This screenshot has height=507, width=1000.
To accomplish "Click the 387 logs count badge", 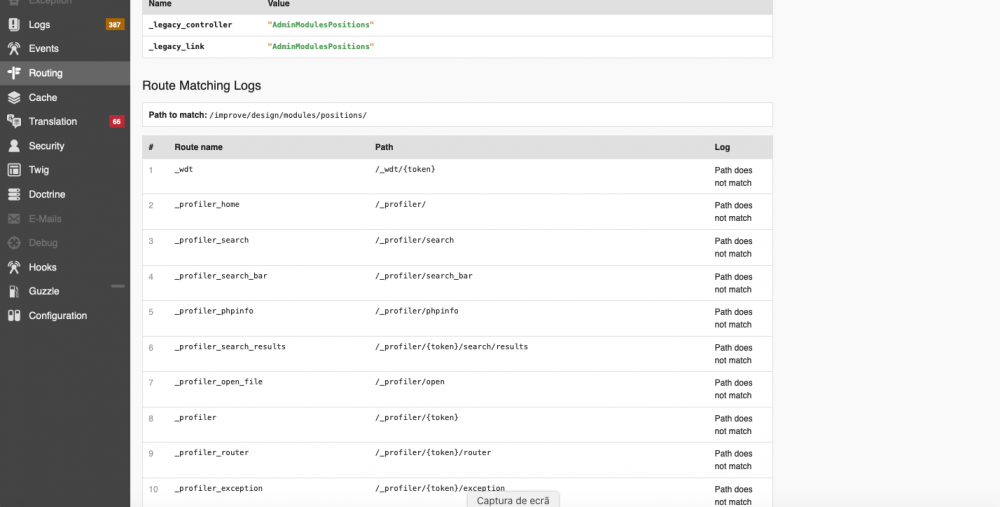I will tap(115, 24).
